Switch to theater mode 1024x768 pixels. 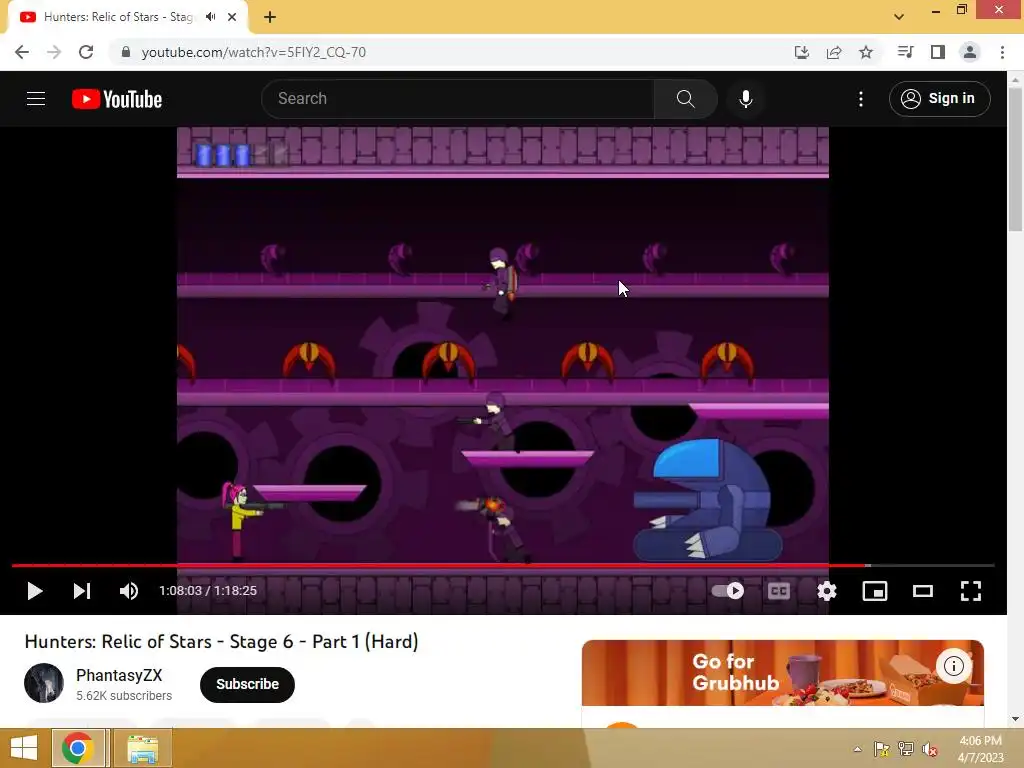pyautogui.click(x=923, y=591)
